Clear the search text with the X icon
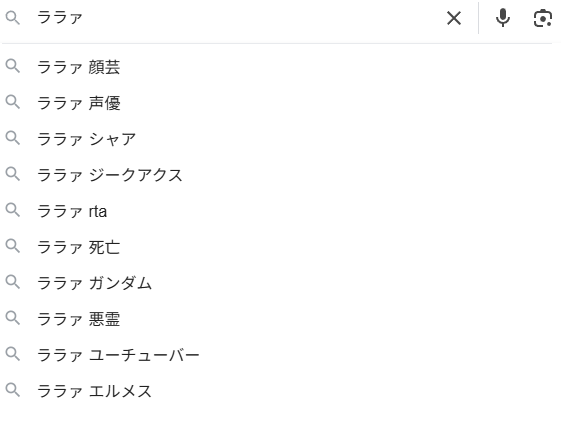Screen dimensions: 561x421 click(454, 18)
